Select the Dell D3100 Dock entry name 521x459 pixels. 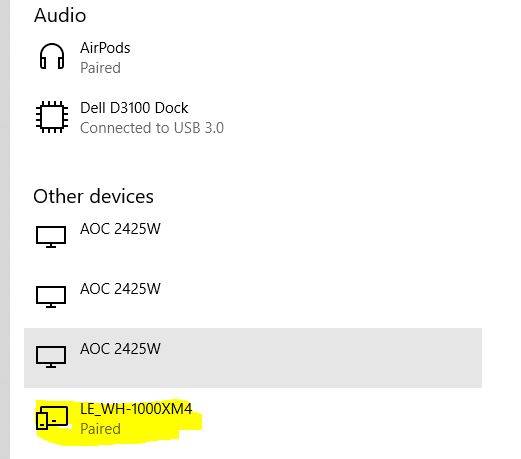(x=134, y=108)
